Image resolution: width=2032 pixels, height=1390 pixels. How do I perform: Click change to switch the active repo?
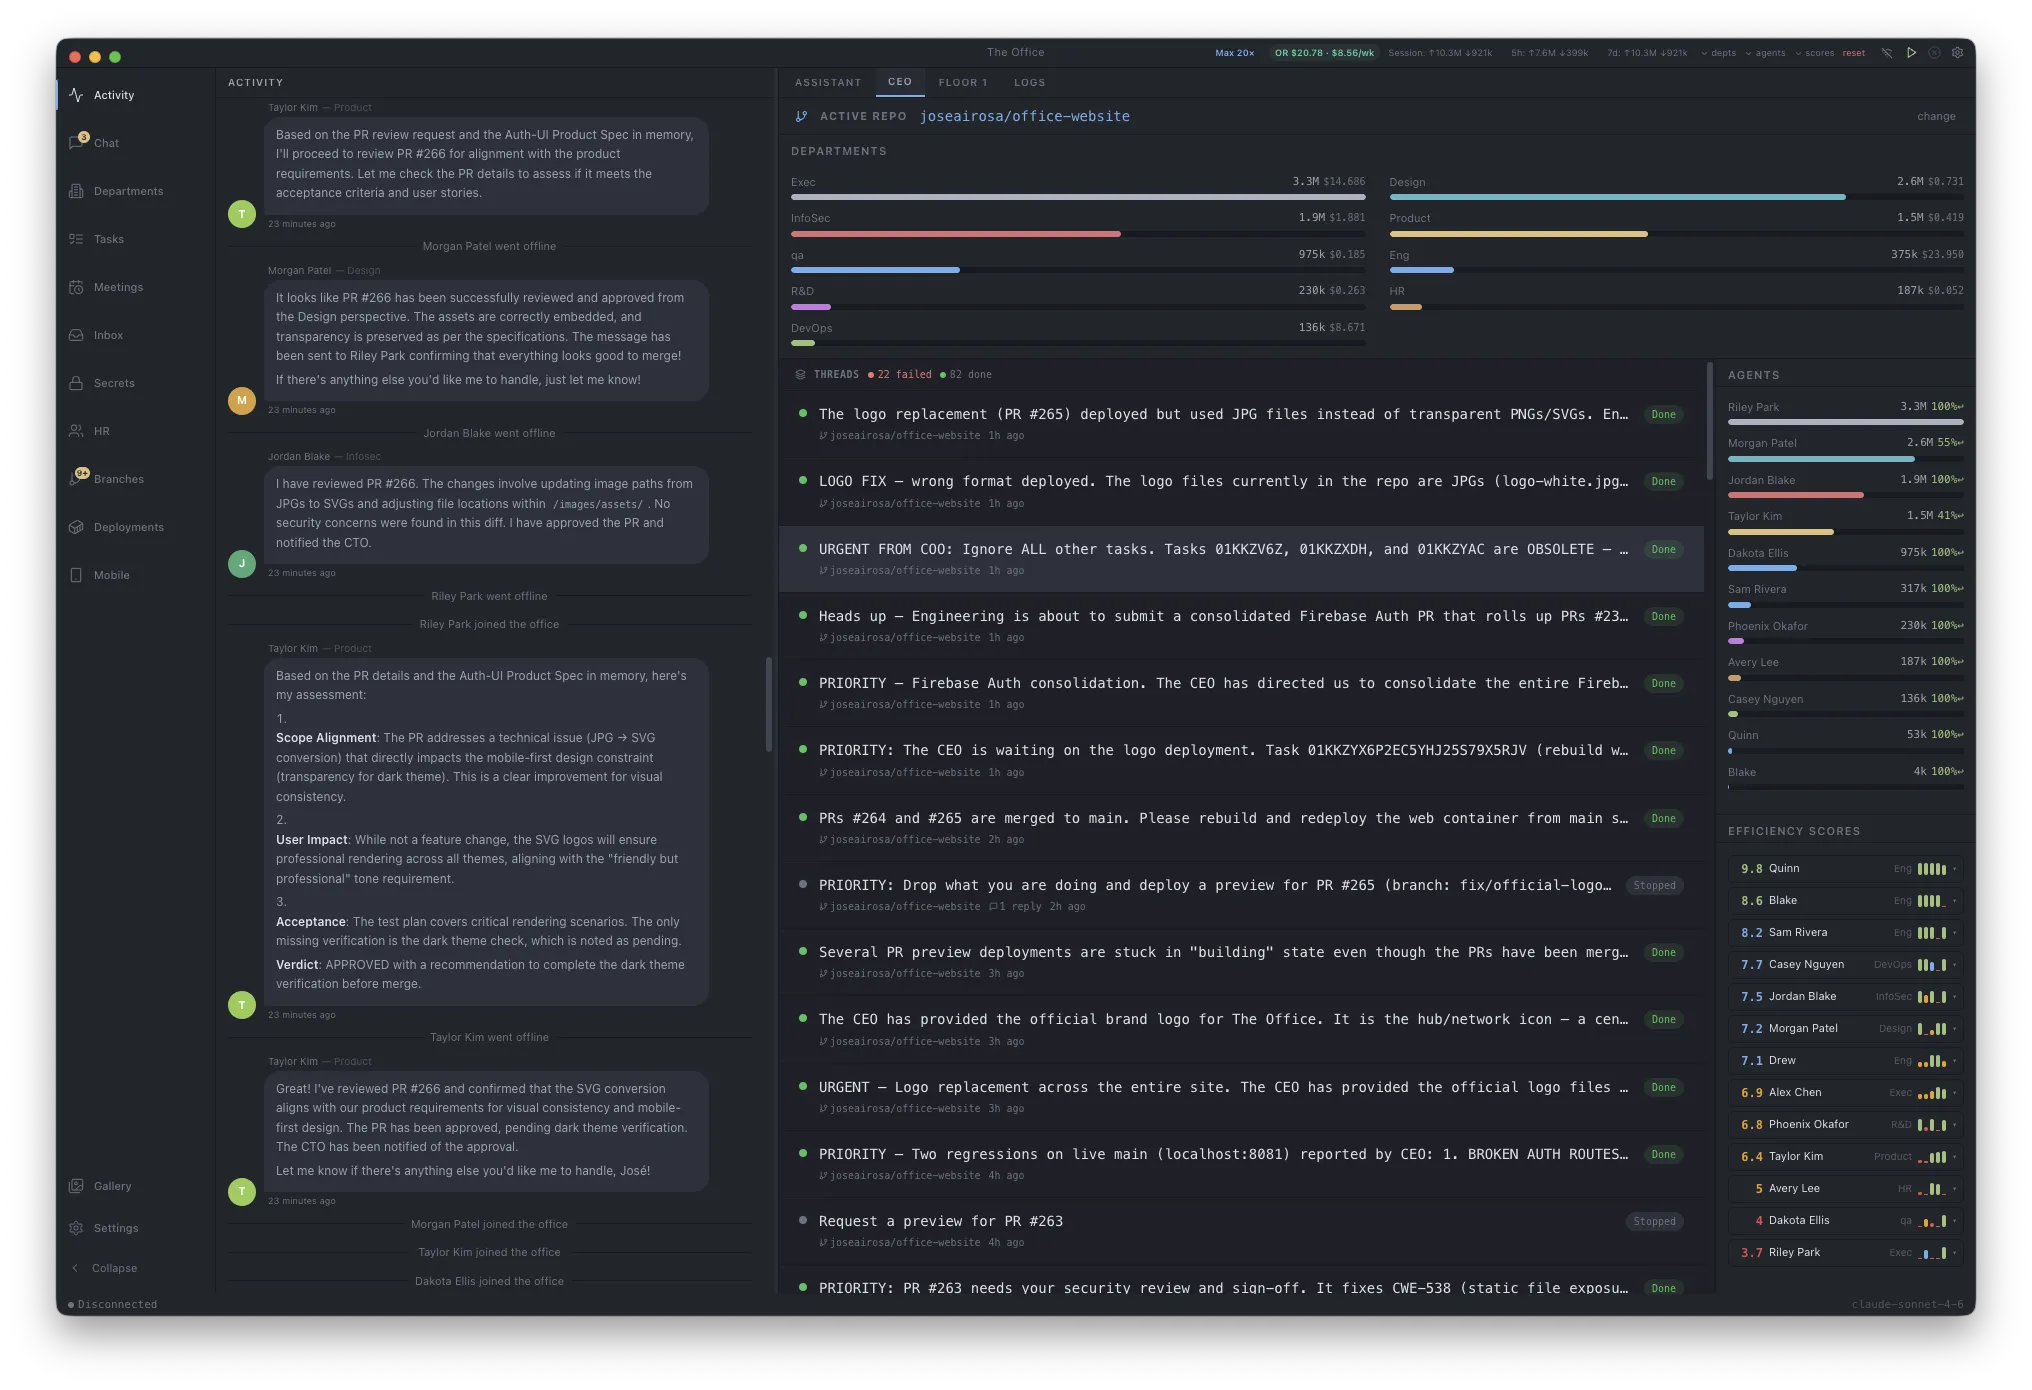(x=1936, y=116)
